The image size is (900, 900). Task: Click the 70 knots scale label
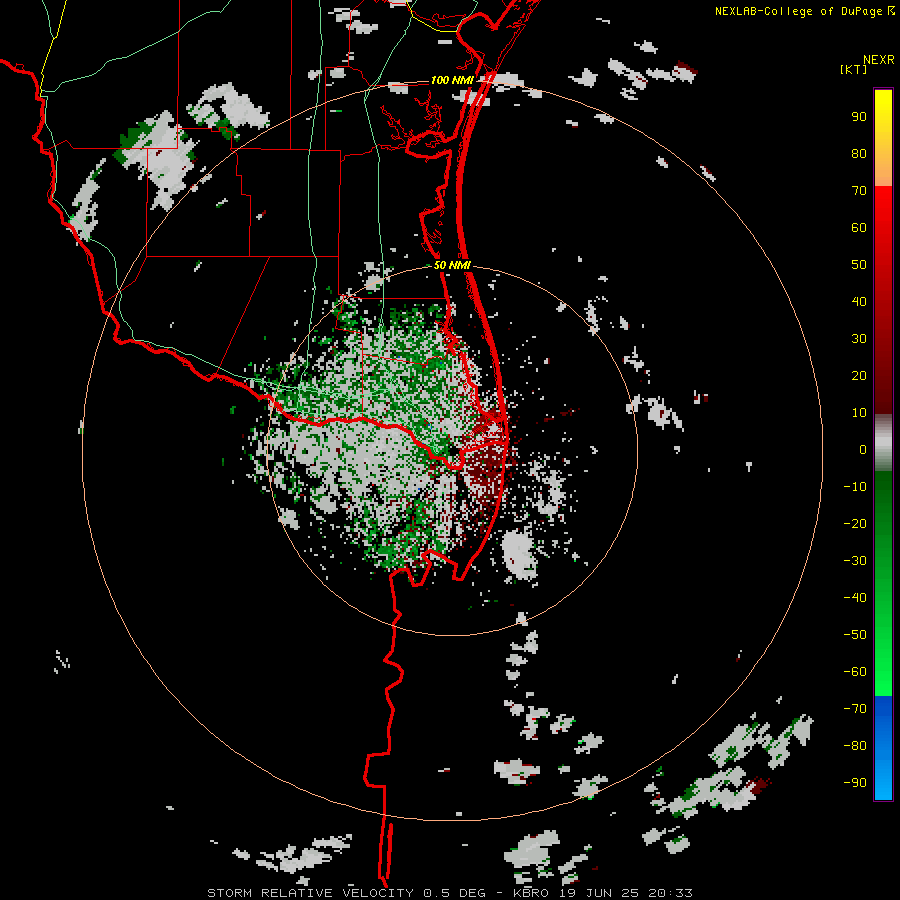coord(859,191)
